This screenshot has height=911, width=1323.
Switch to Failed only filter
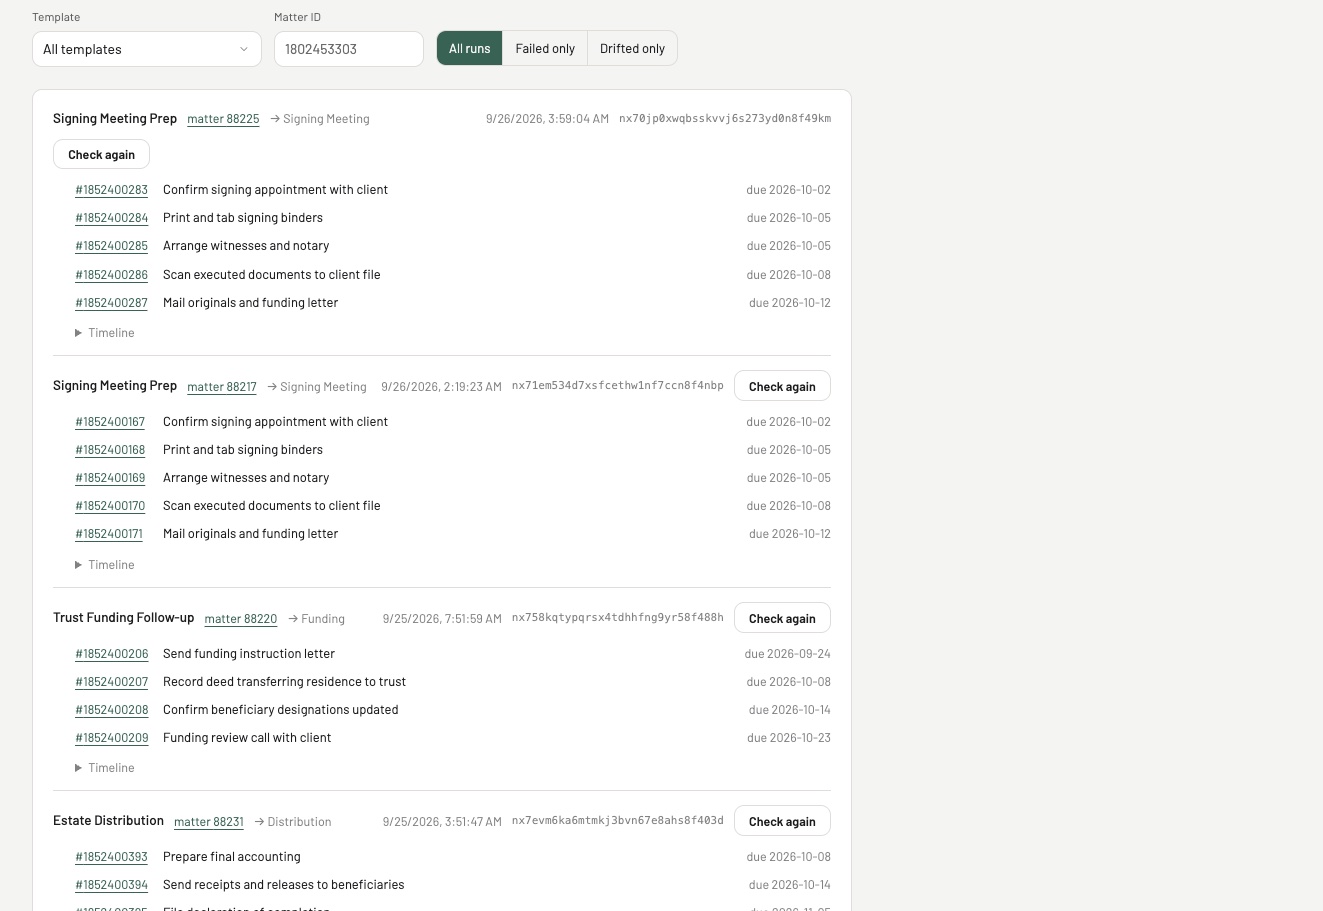545,48
